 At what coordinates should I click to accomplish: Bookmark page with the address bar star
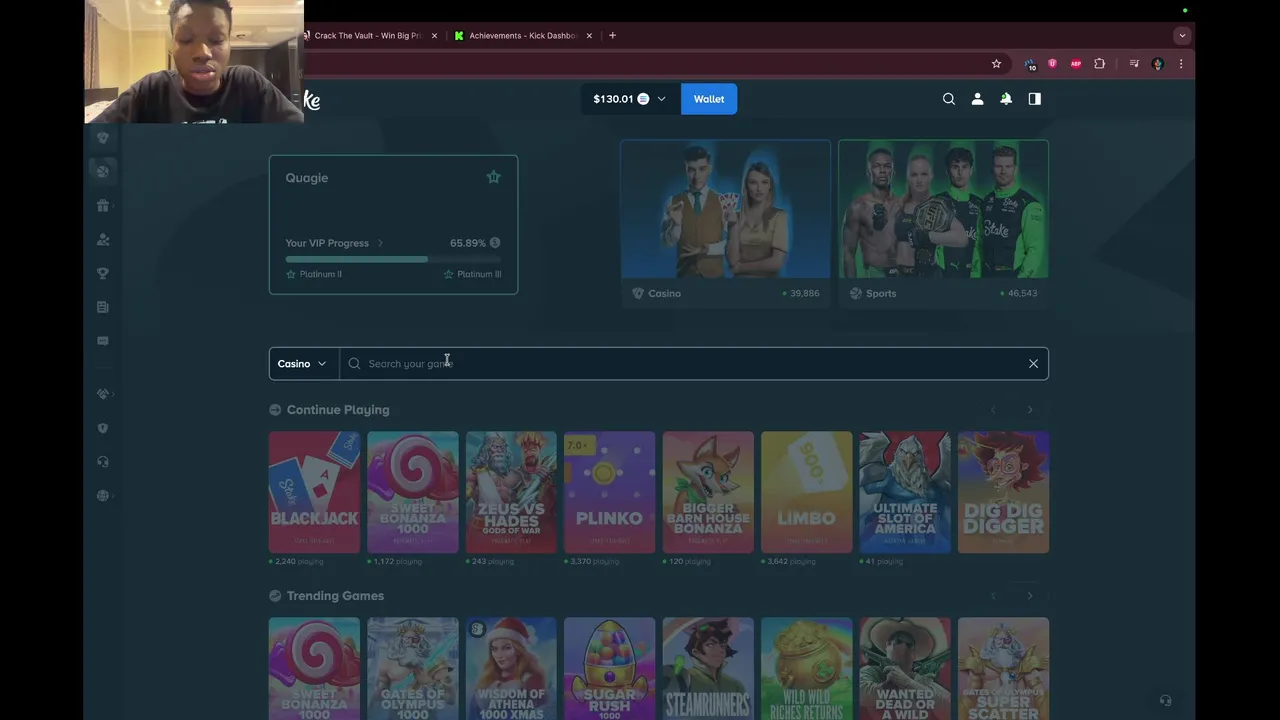point(996,64)
